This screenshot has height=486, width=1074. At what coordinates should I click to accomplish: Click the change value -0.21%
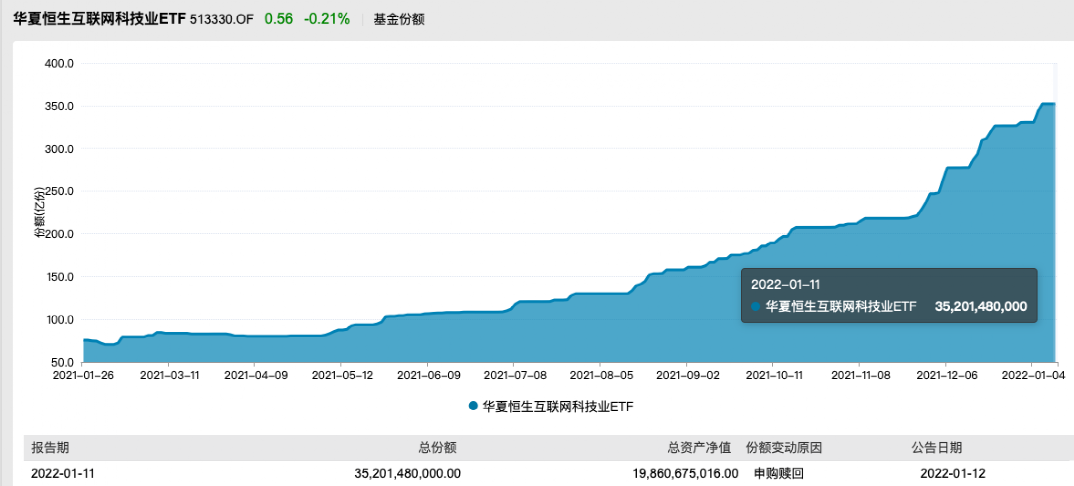click(327, 19)
